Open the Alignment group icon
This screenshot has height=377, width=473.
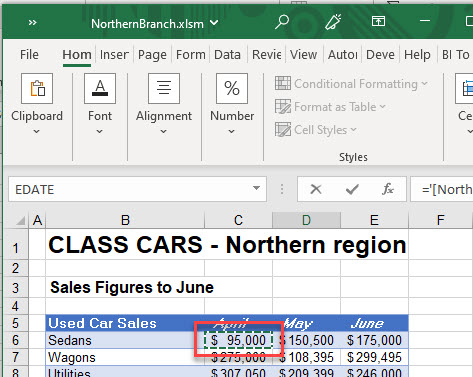[x=164, y=89]
